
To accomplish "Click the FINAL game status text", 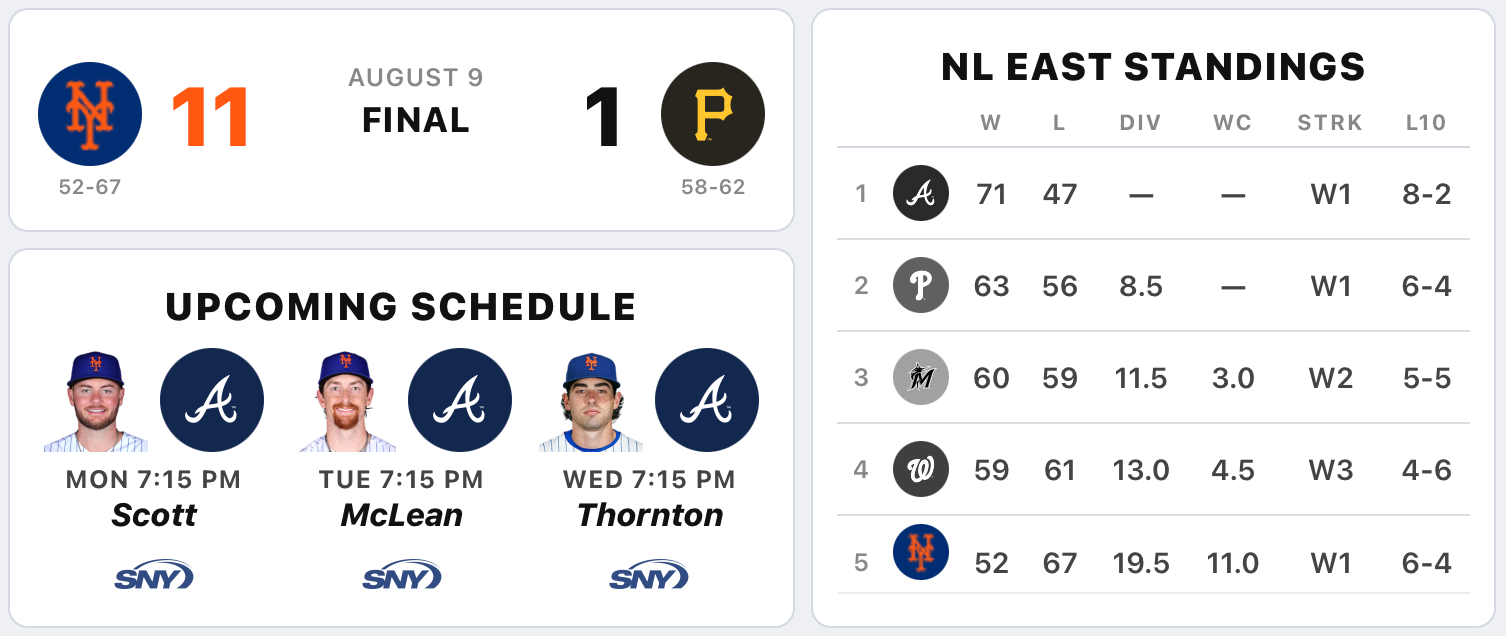I will (x=416, y=120).
